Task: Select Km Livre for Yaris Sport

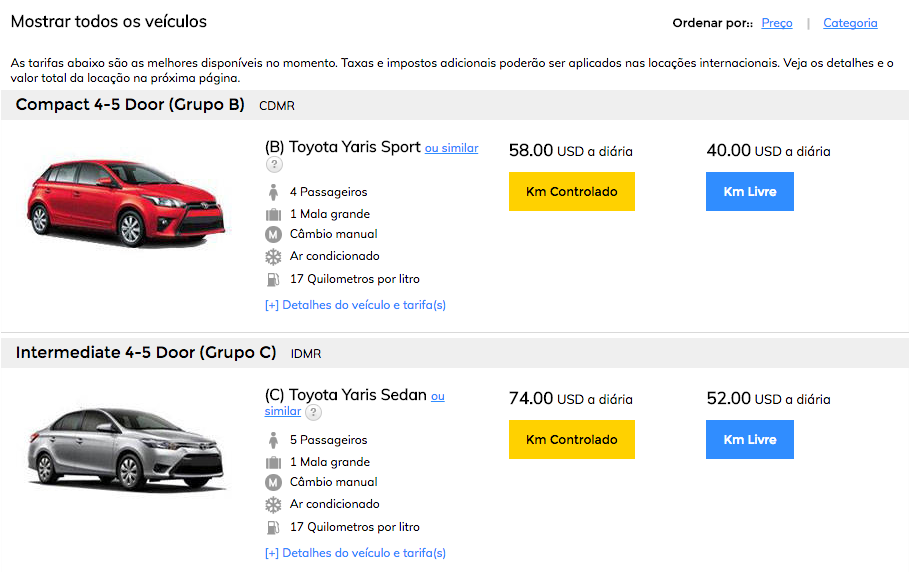Action: [x=750, y=191]
